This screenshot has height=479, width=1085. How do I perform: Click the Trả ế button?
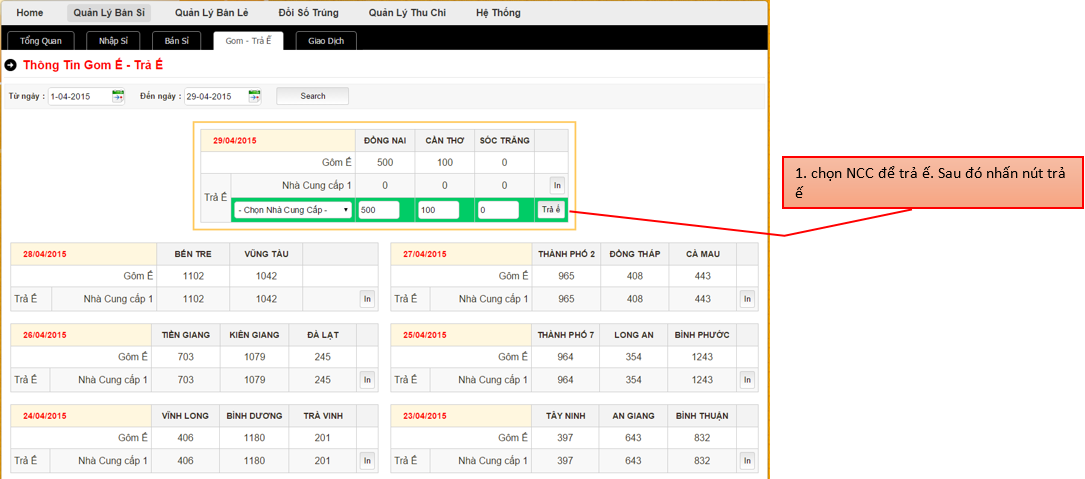click(551, 209)
